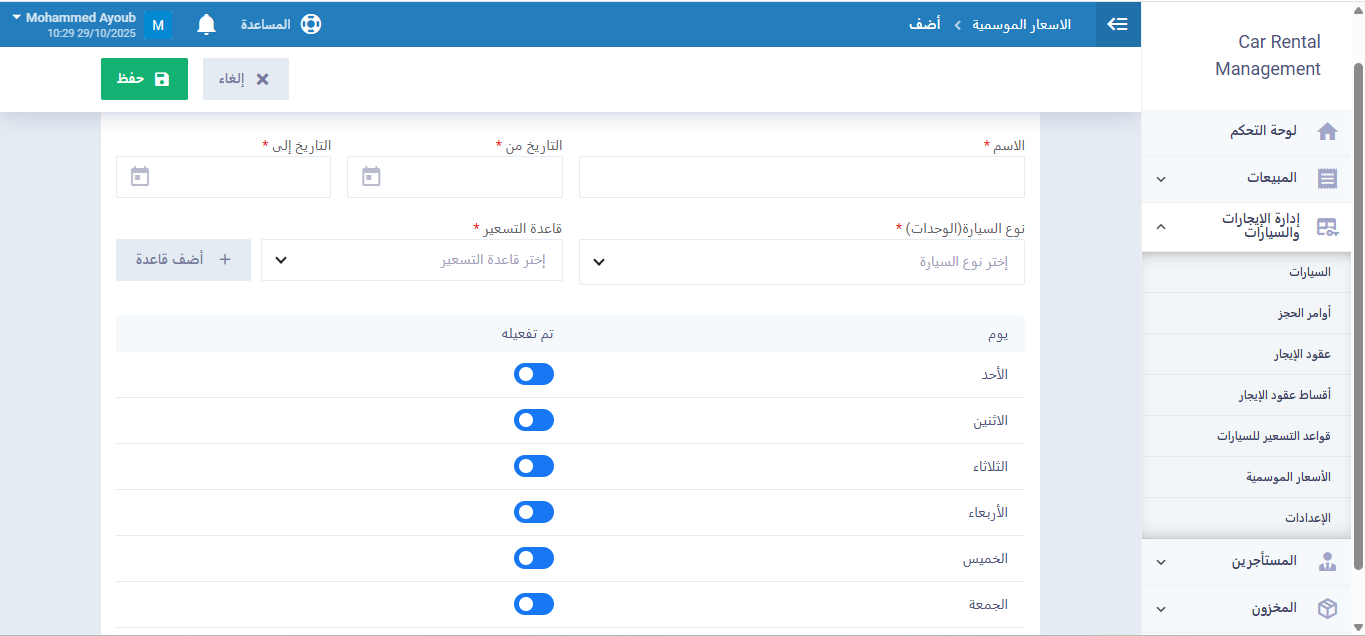
Task: Go to عقود الإيجار in sidebar
Action: click(x=1304, y=355)
